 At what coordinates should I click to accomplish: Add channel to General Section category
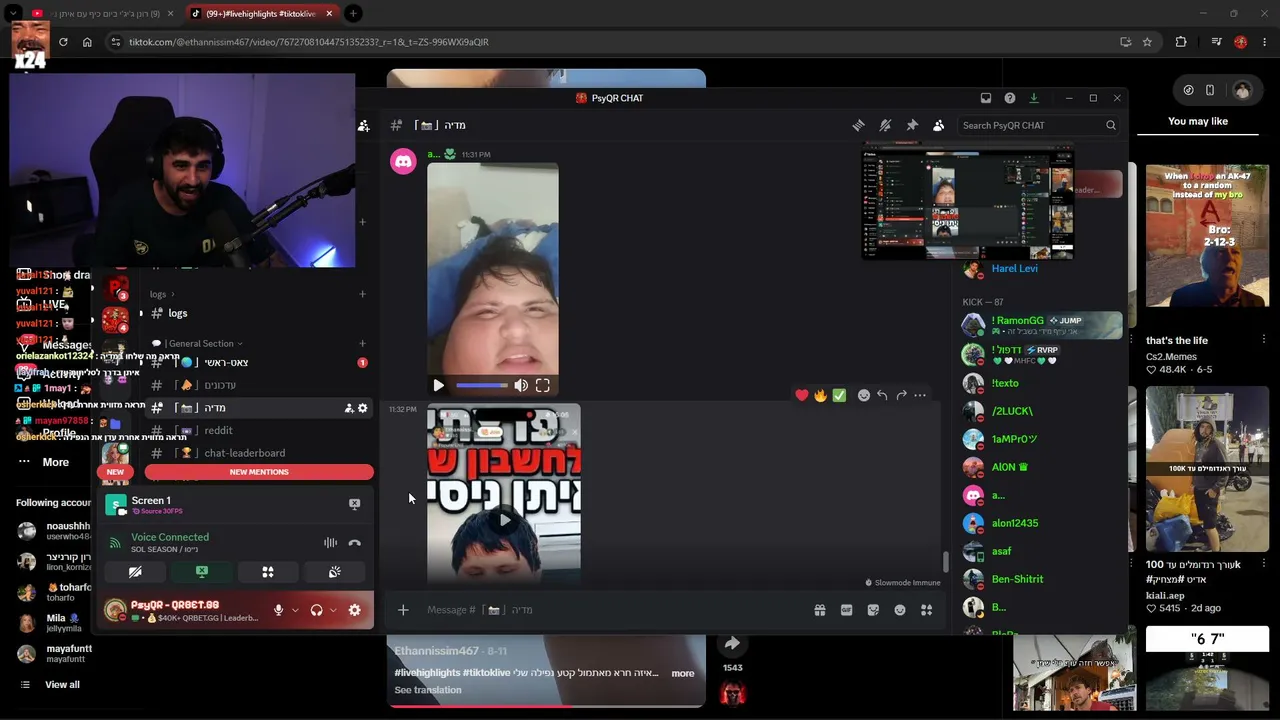pos(362,344)
